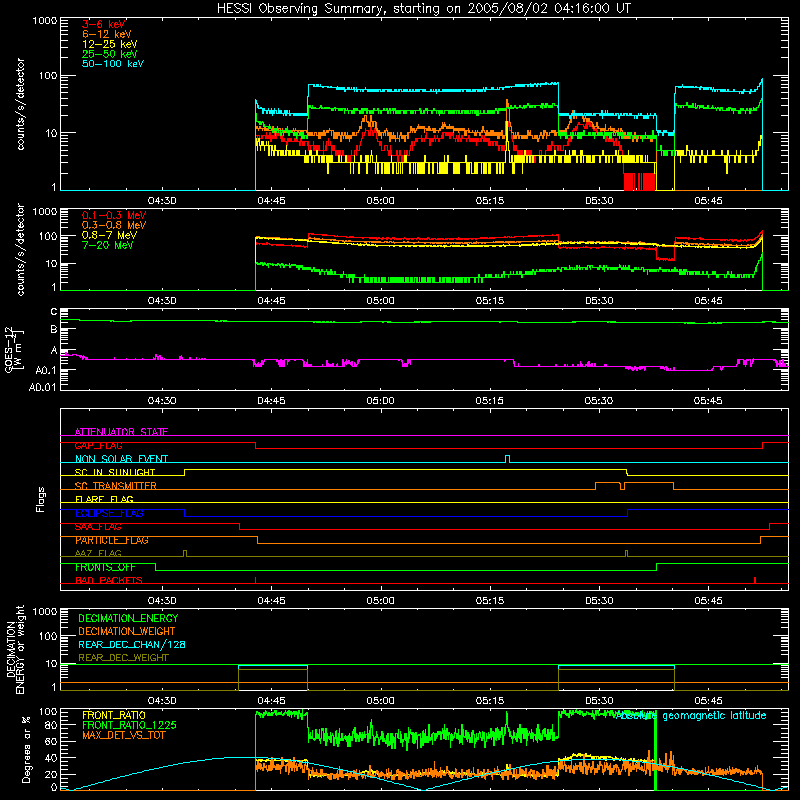Select the PARTICLE_FLAG label
The width and height of the screenshot is (800, 800).
[112, 540]
